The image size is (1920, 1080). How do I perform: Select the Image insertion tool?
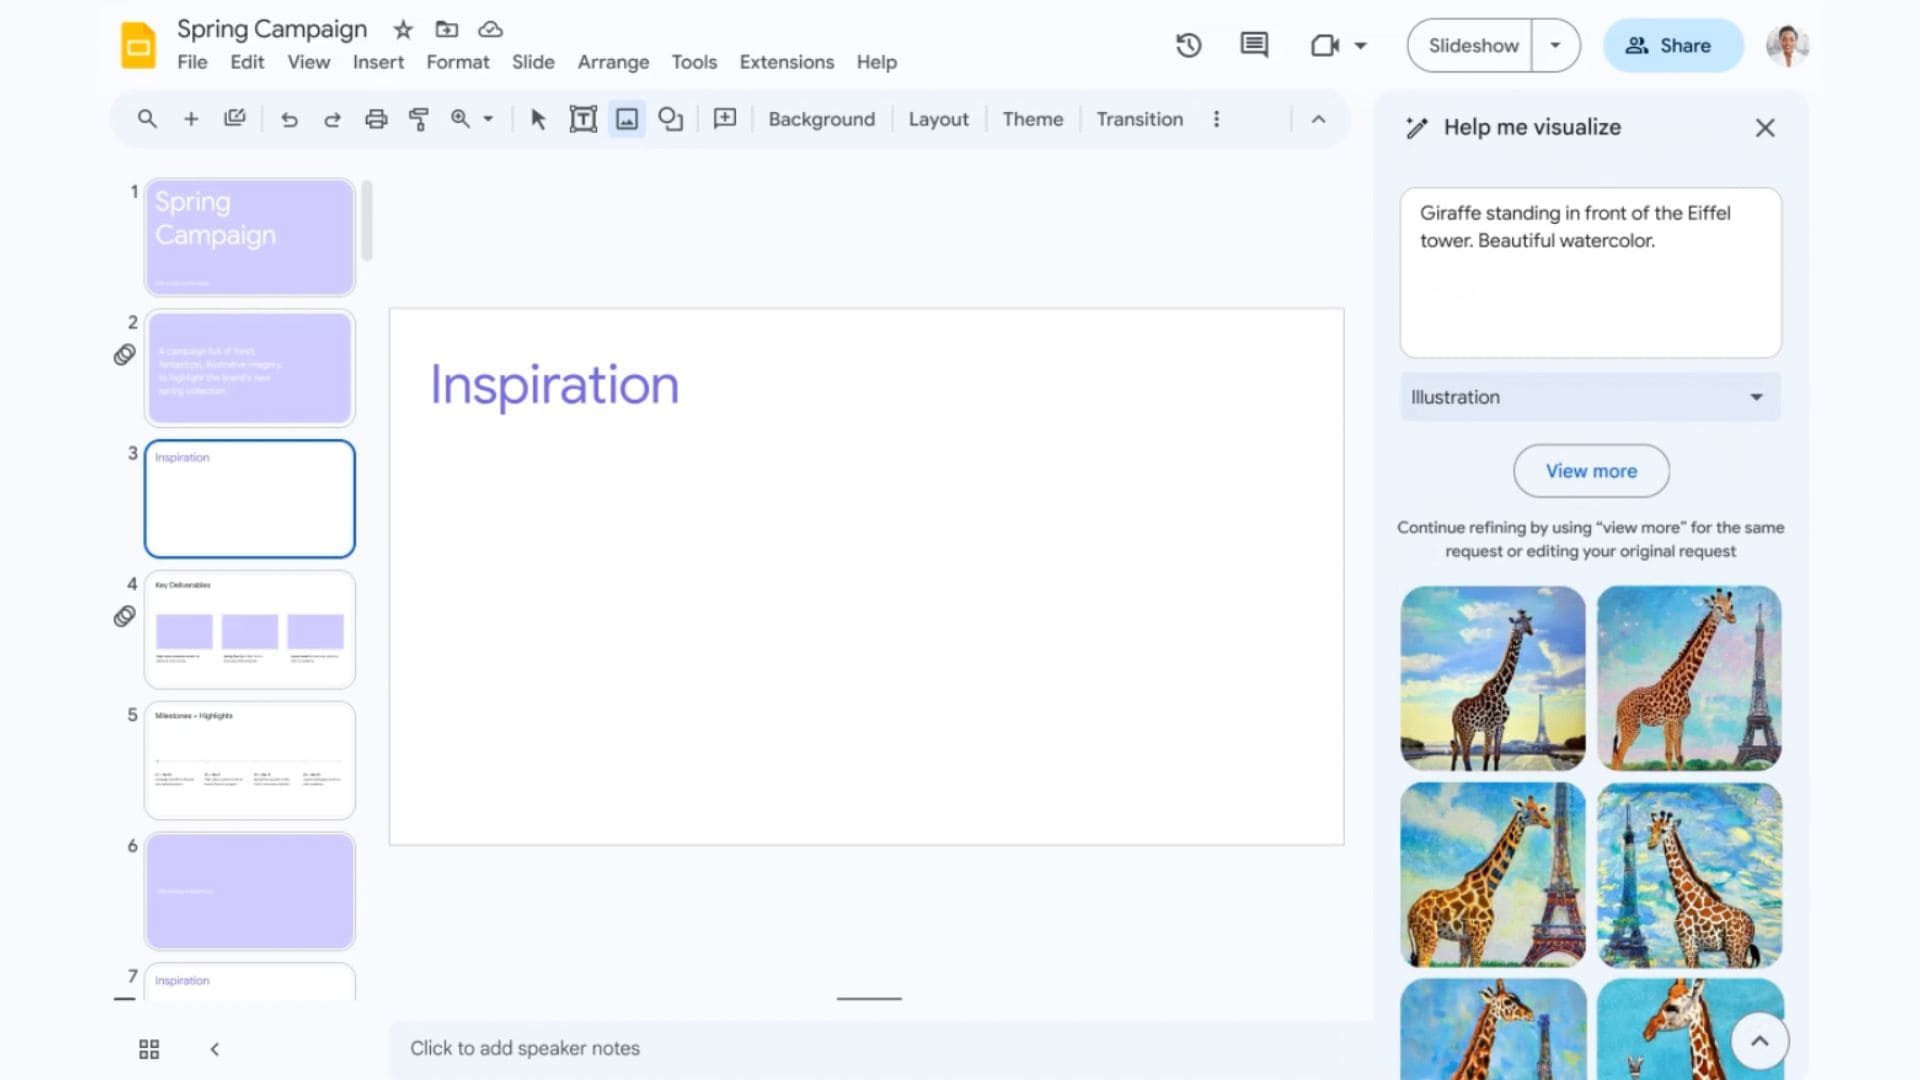click(x=626, y=119)
